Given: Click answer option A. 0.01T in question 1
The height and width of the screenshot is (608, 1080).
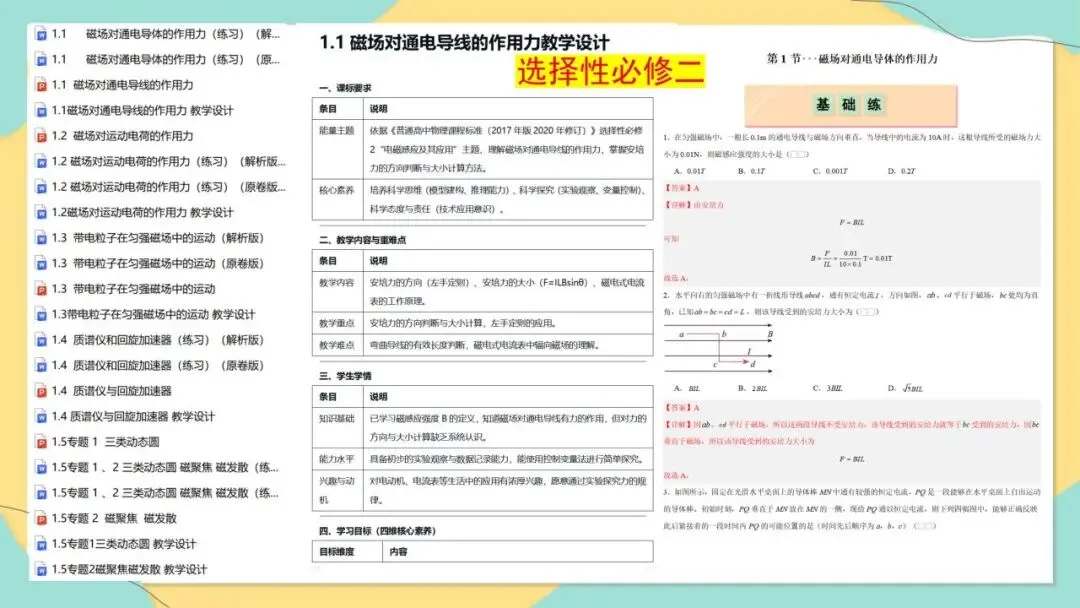Looking at the screenshot, I should (689, 171).
